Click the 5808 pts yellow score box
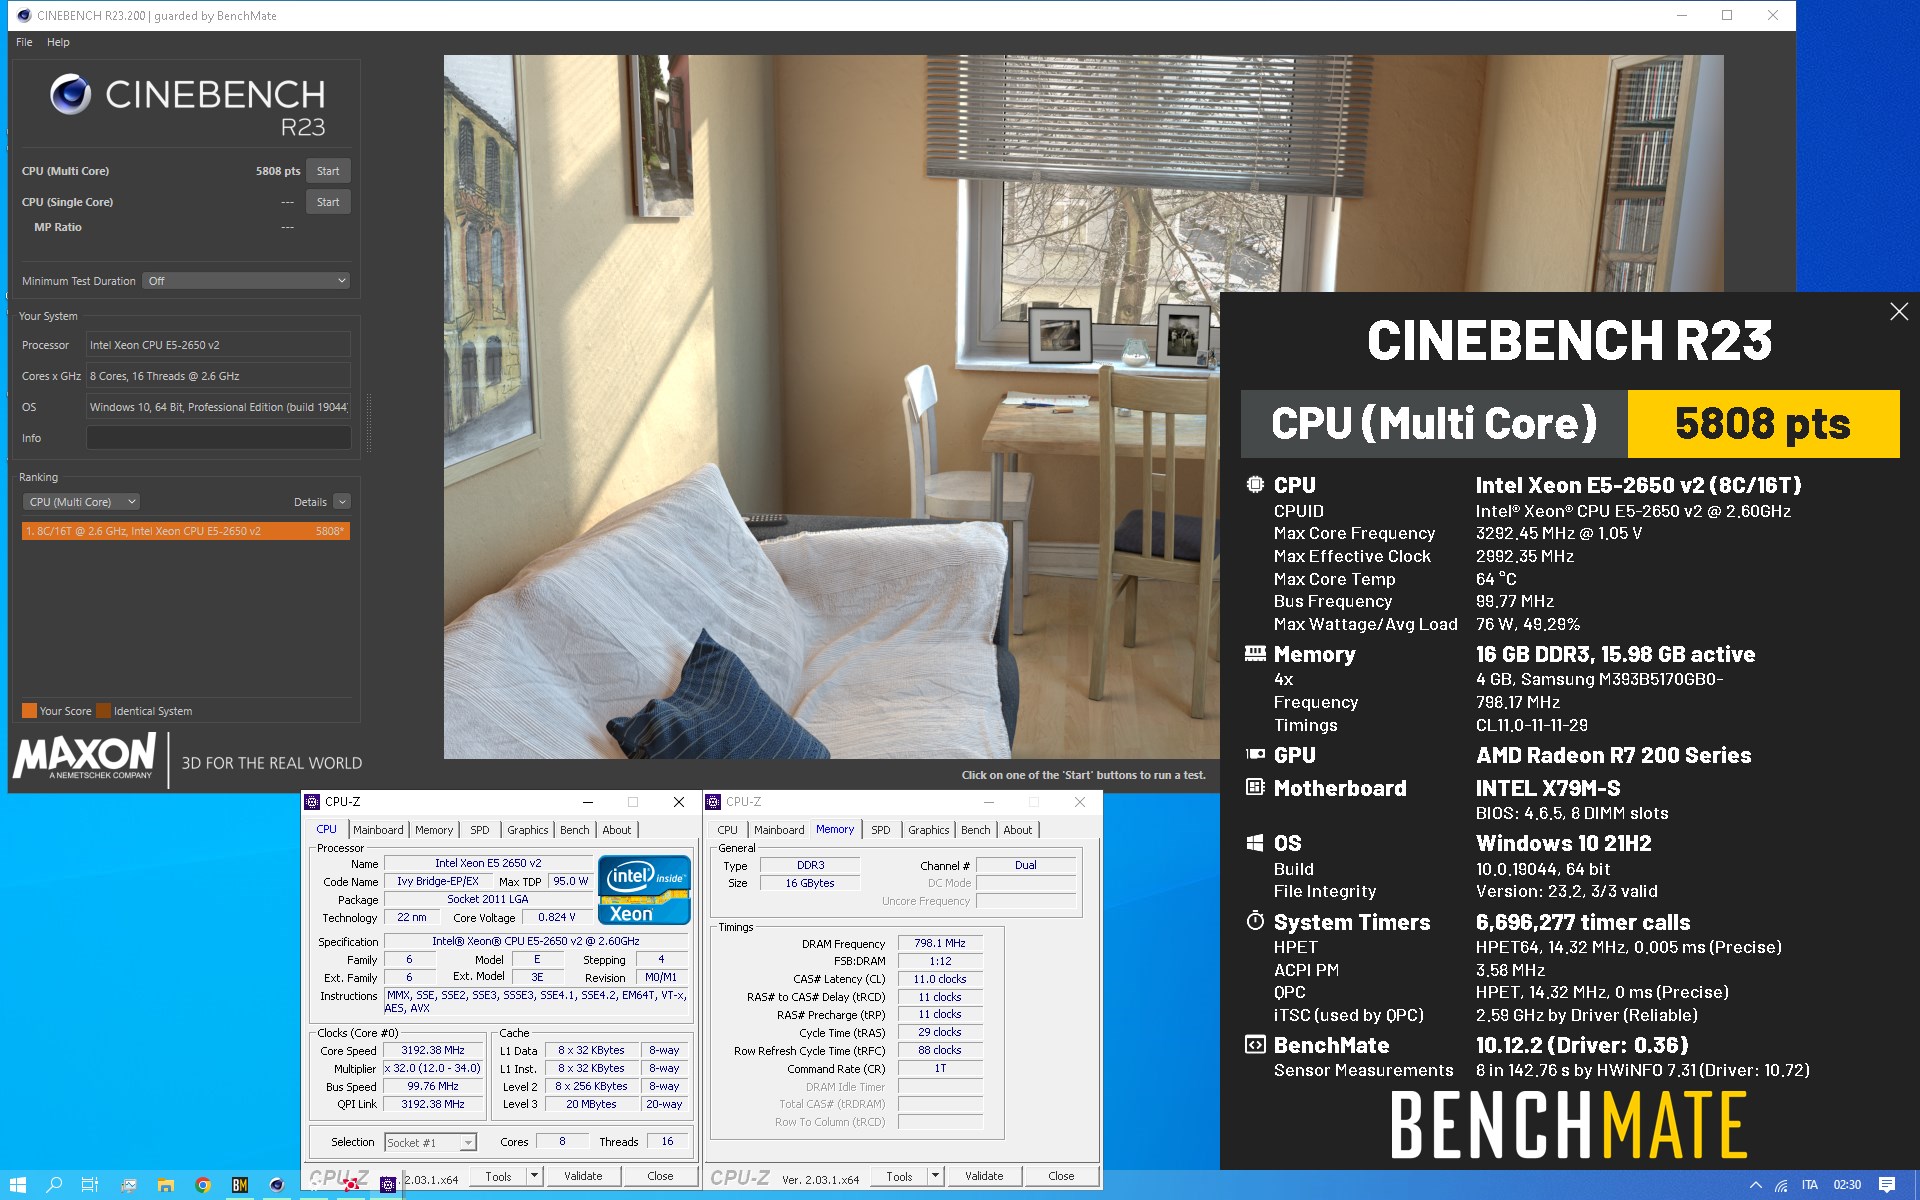Screen dimensions: 1920x1200 1763,424
